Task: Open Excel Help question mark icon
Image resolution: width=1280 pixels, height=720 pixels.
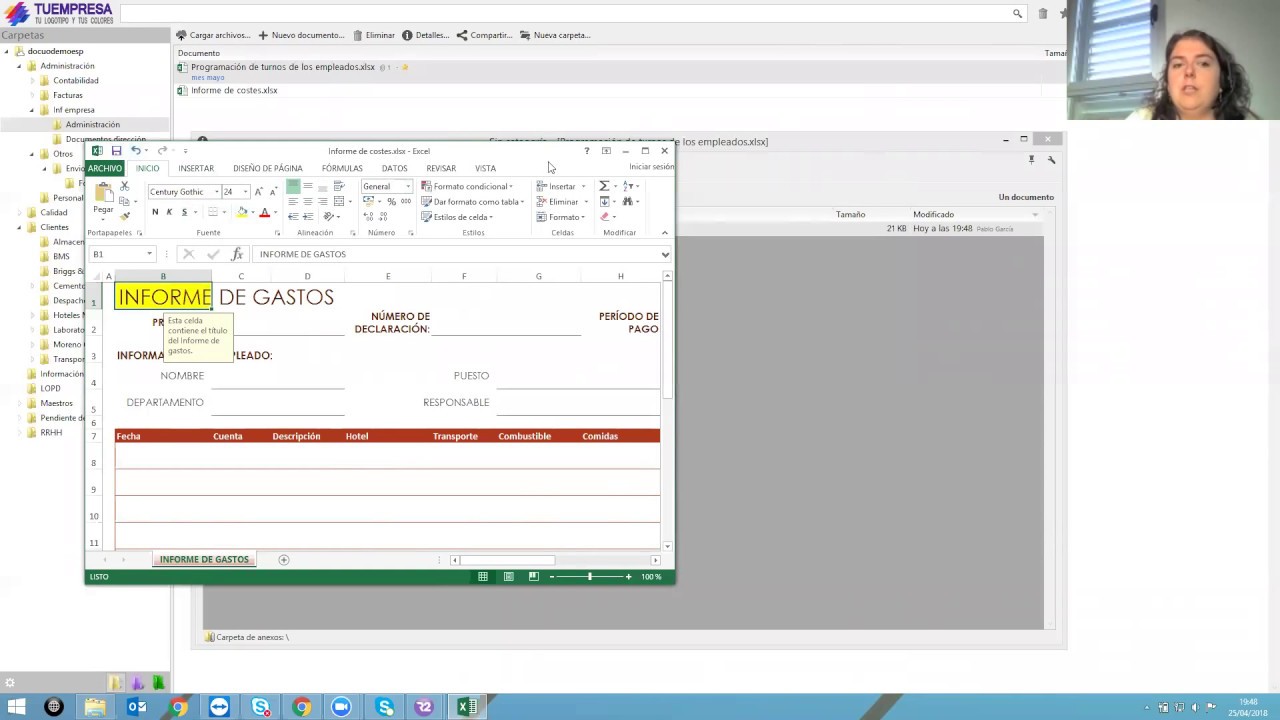Action: [x=586, y=151]
